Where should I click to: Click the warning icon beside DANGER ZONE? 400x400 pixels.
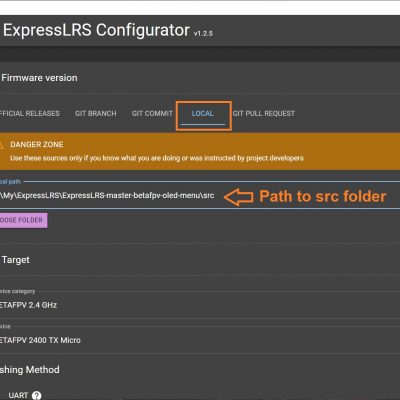(x=1, y=145)
